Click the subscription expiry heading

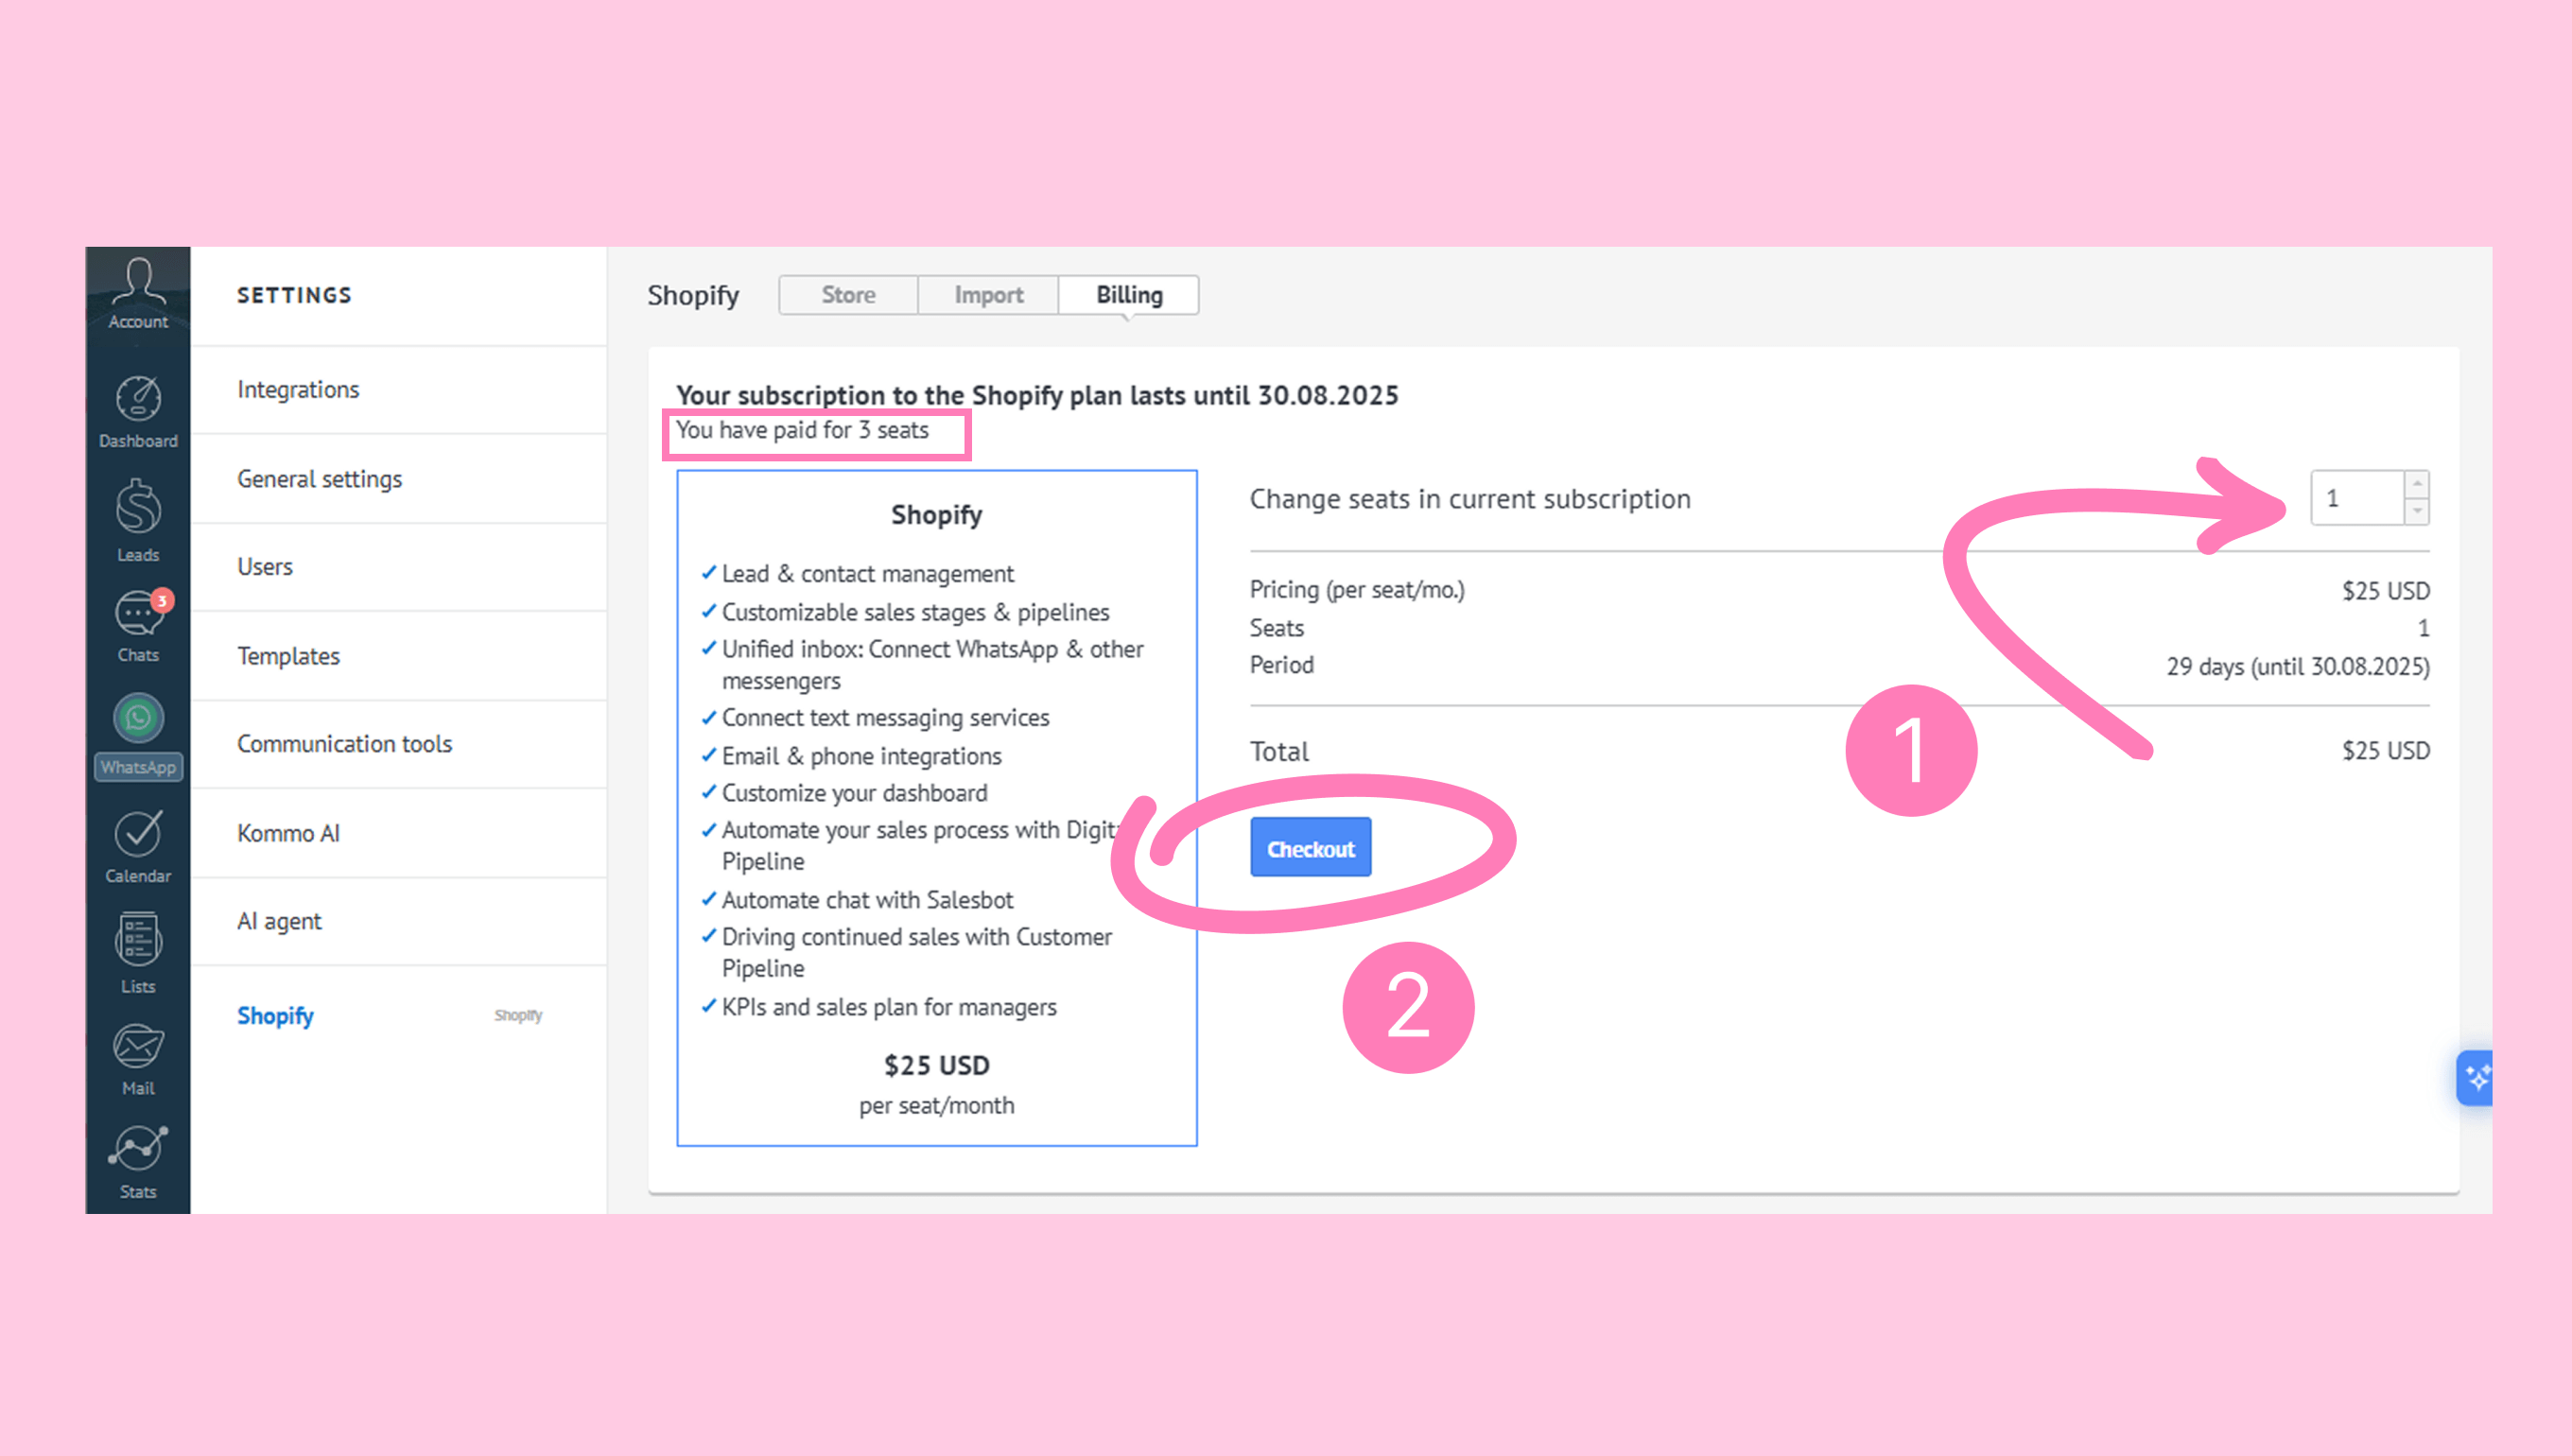click(1037, 395)
